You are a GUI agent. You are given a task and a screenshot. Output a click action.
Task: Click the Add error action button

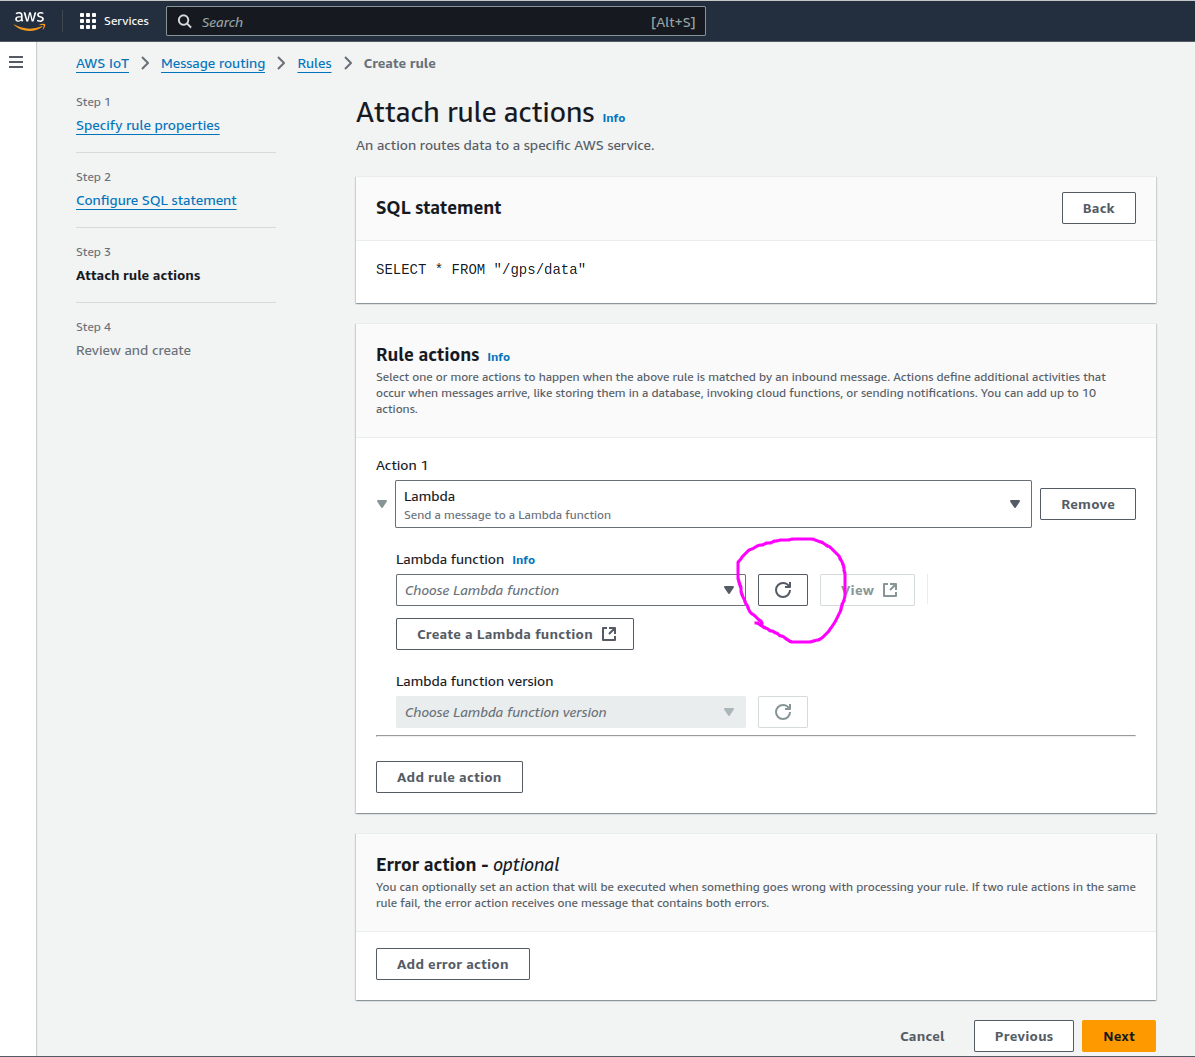point(452,964)
